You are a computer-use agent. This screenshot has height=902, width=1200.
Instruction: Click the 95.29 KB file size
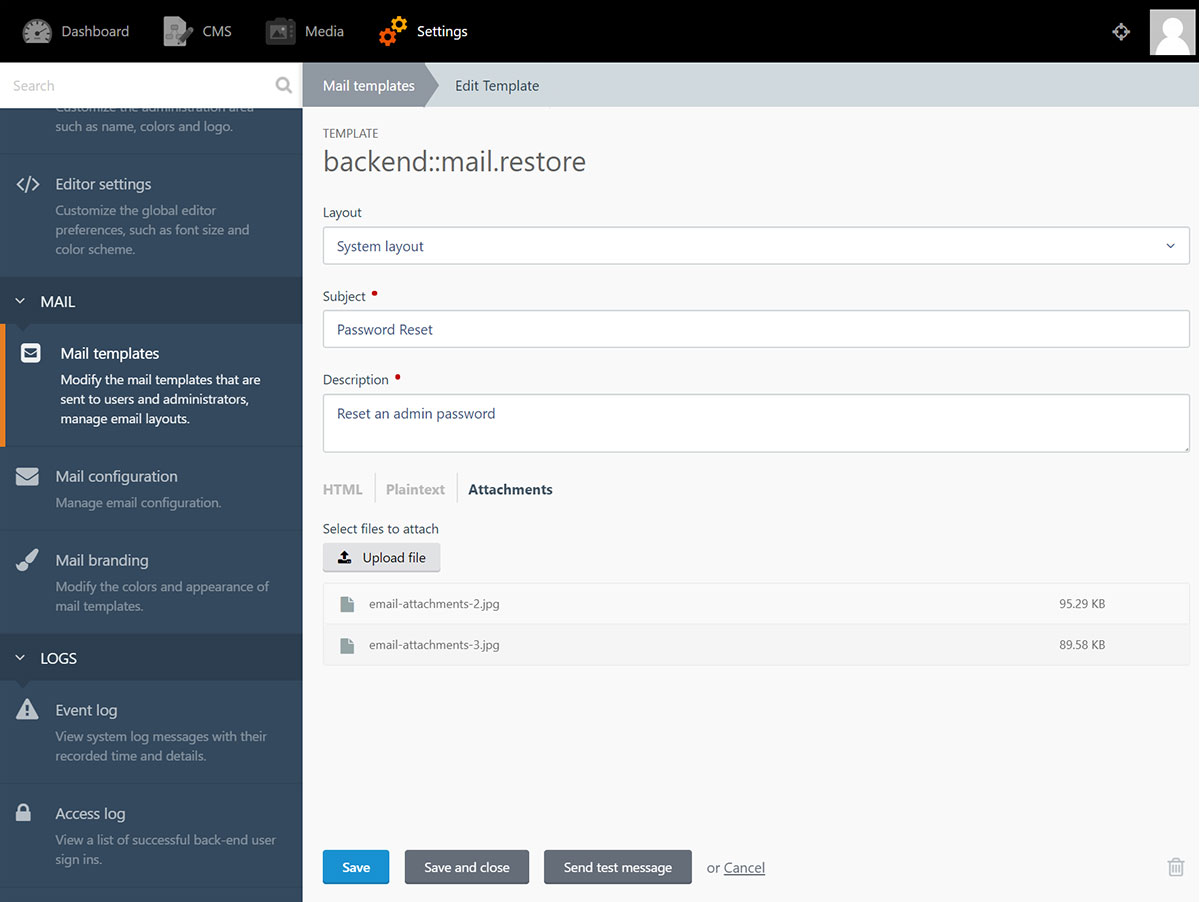tap(1082, 604)
